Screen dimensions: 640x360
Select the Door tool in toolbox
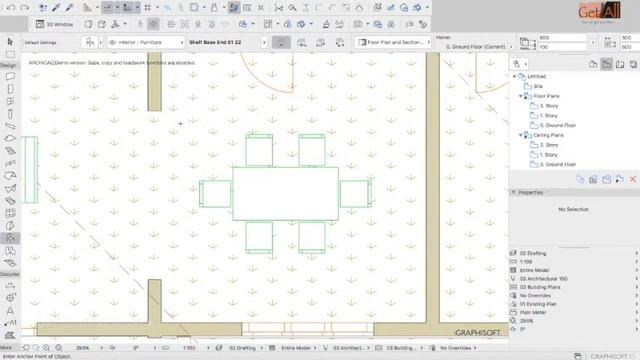(10, 89)
